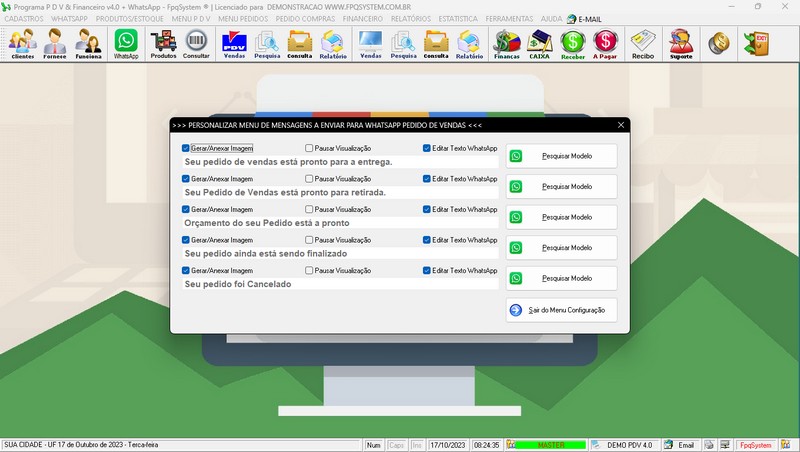Click the exit door toolbar icon
This screenshot has width=800, height=452.
click(x=757, y=43)
